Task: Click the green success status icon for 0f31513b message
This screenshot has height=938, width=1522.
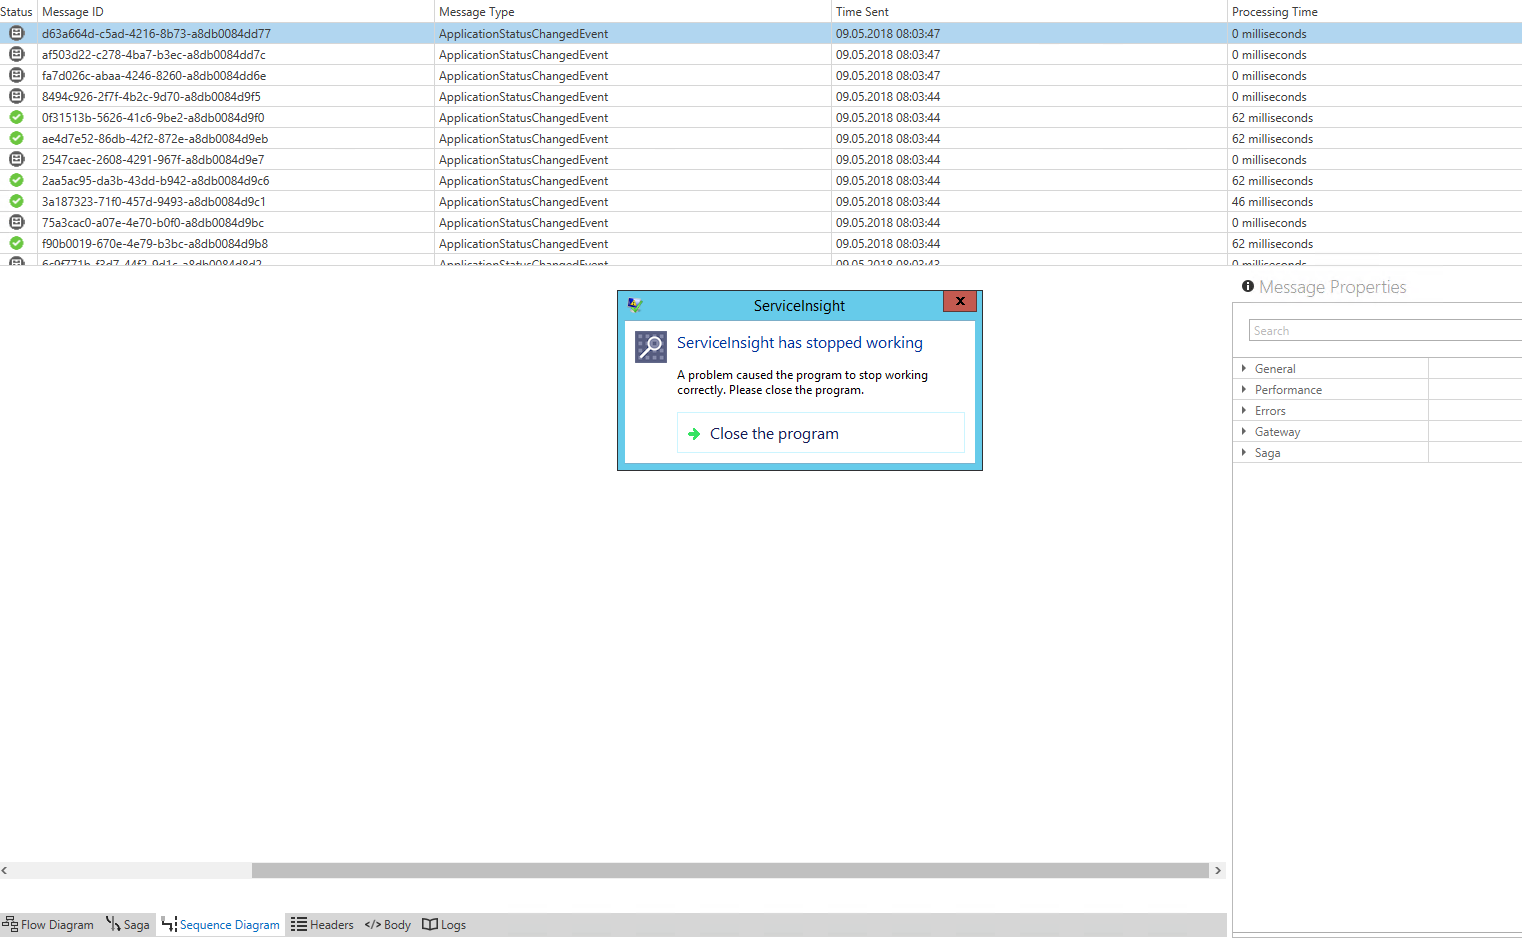Action: [x=16, y=117]
